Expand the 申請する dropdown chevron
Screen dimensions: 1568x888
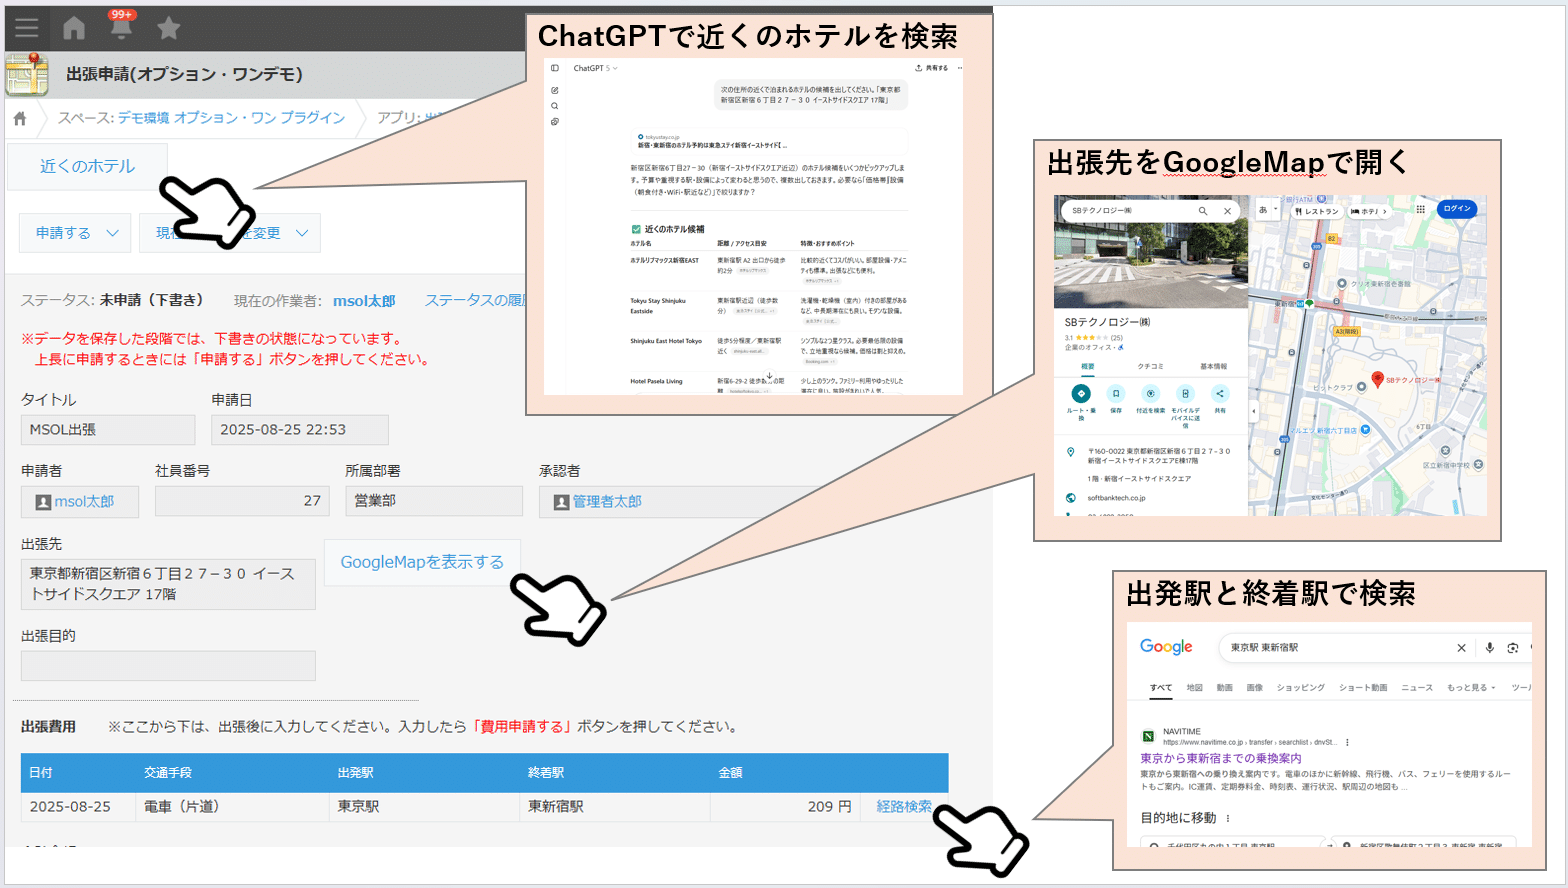click(x=112, y=233)
